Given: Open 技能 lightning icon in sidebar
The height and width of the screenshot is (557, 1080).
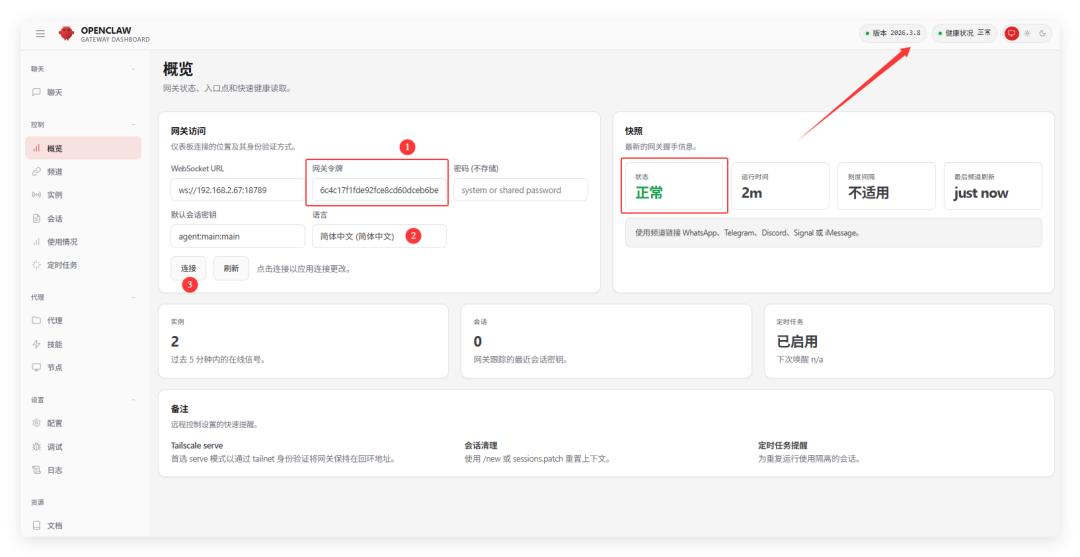Looking at the screenshot, I should [37, 344].
